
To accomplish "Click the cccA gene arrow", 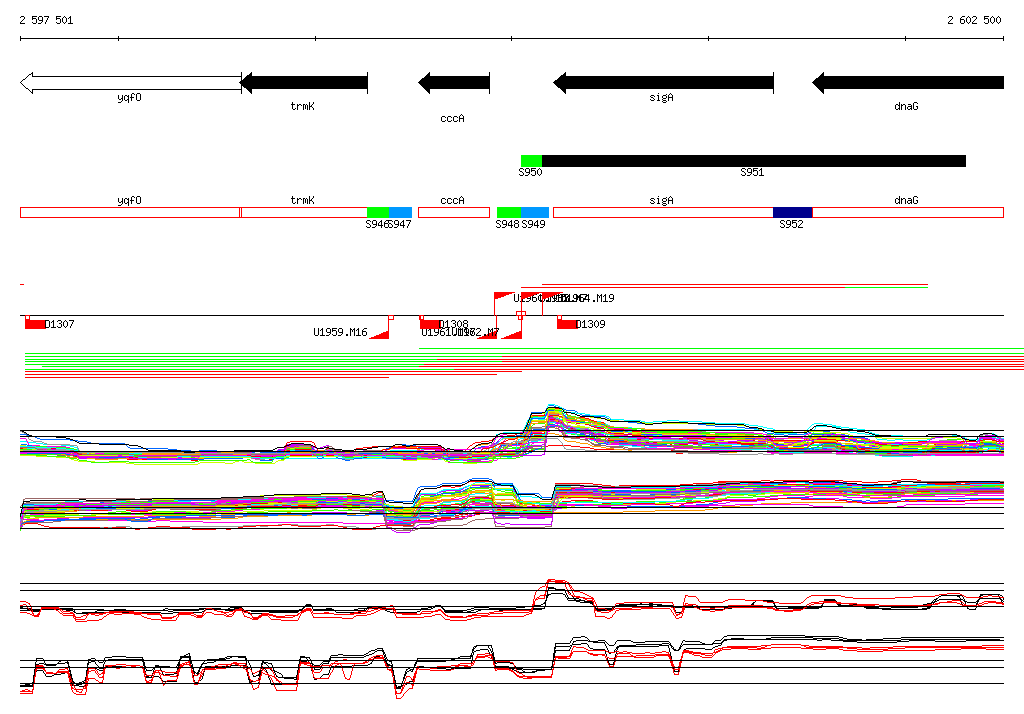I will 454,83.
